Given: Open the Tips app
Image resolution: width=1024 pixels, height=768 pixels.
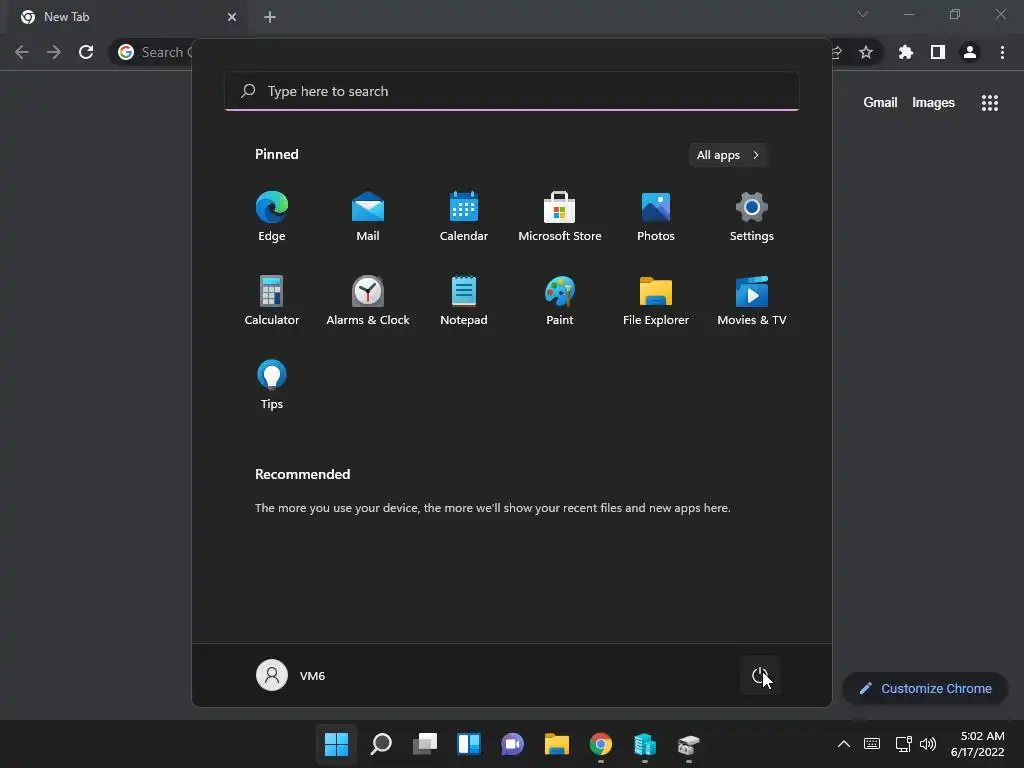Looking at the screenshot, I should [272, 385].
